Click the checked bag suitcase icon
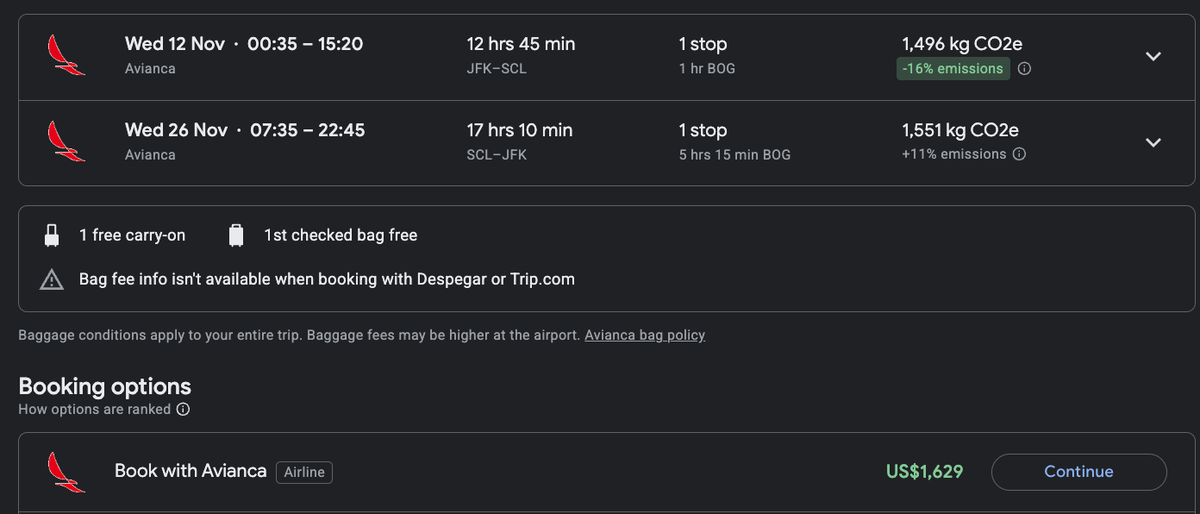The height and width of the screenshot is (514, 1200). (x=236, y=236)
